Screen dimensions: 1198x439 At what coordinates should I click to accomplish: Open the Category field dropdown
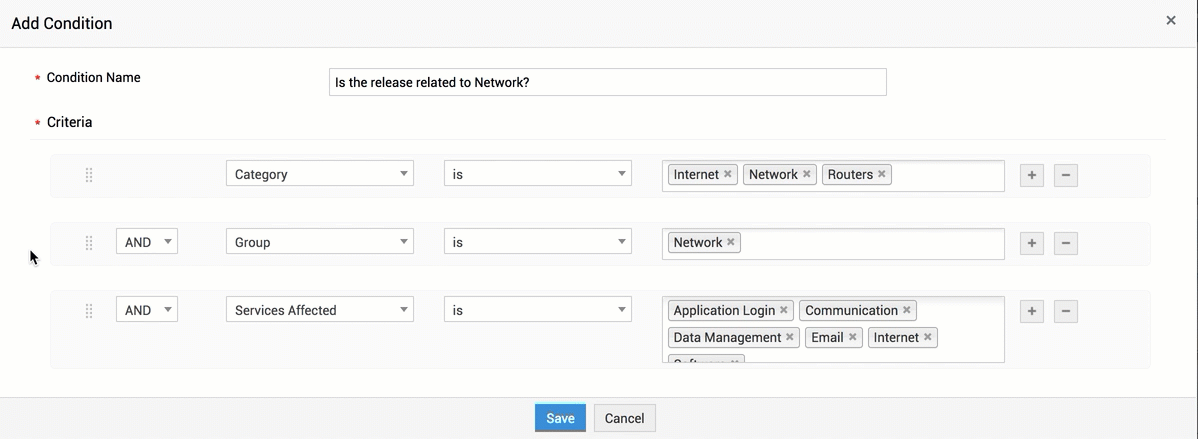(320, 174)
